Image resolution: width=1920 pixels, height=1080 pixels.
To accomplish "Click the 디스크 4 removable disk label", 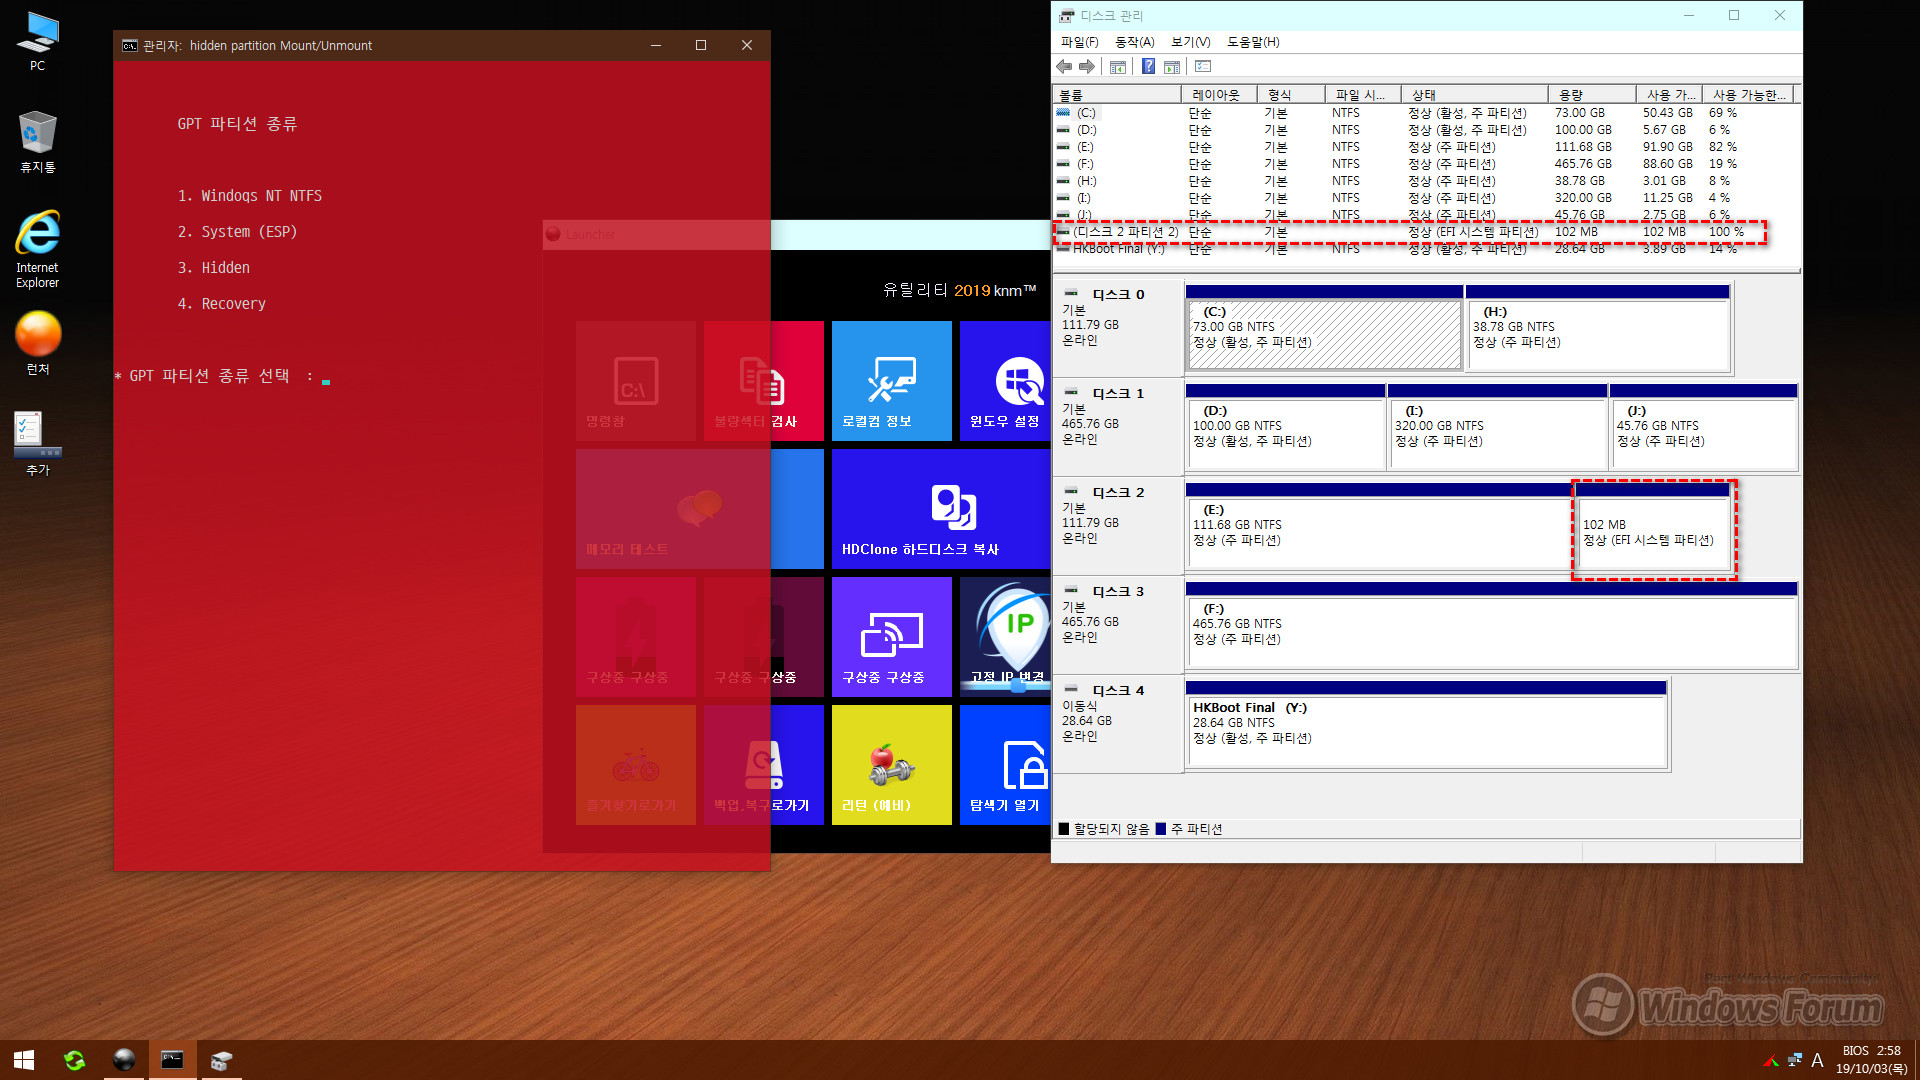I will click(x=1118, y=691).
